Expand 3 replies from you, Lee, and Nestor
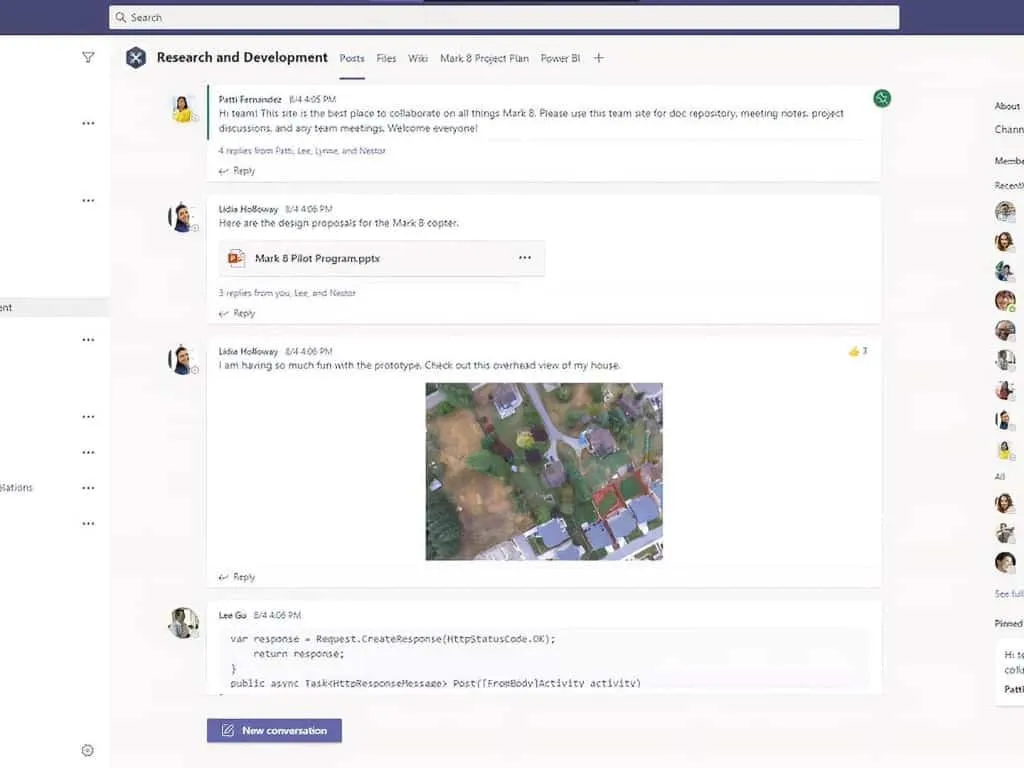 point(287,293)
